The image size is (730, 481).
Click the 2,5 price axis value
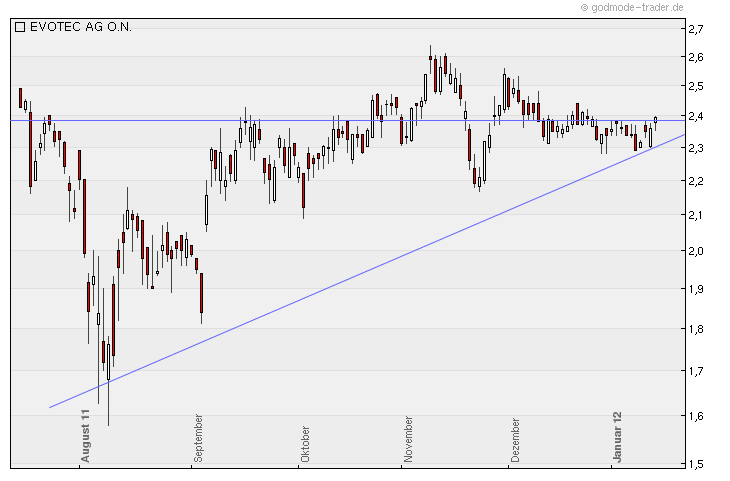696,86
